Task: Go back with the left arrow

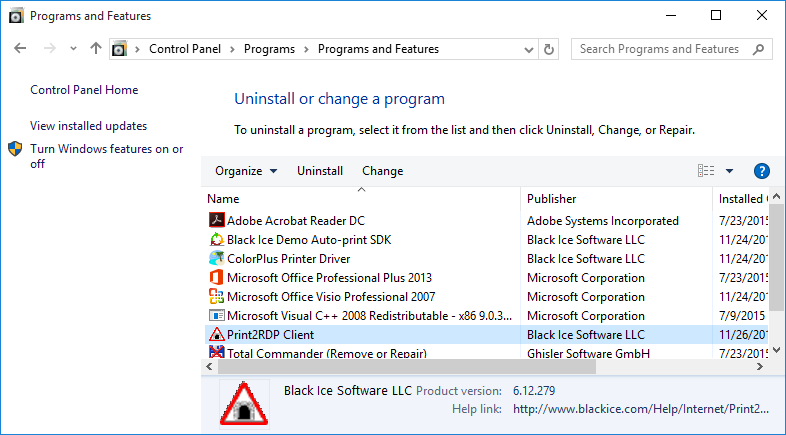Action: click(20, 49)
